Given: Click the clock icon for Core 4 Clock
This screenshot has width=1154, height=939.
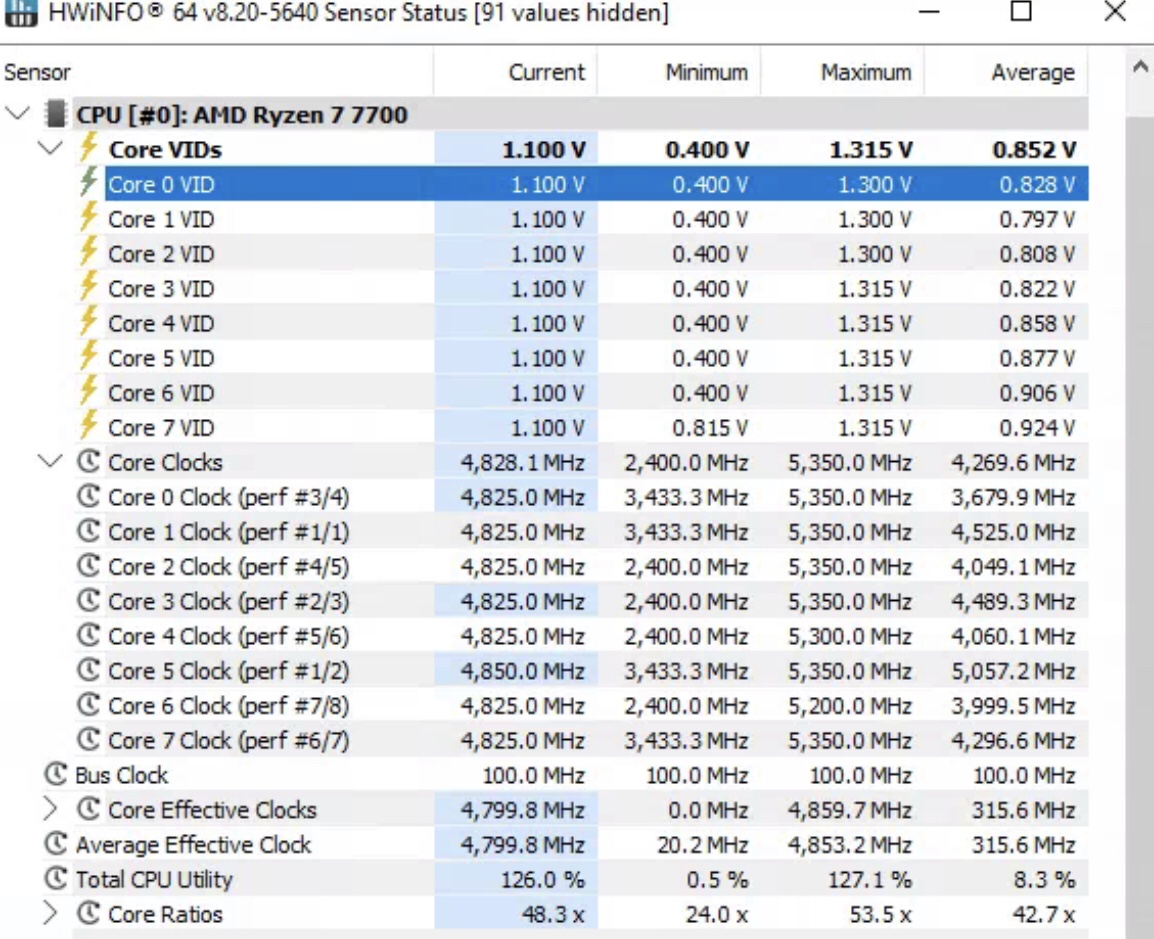Looking at the screenshot, I should (x=88, y=635).
